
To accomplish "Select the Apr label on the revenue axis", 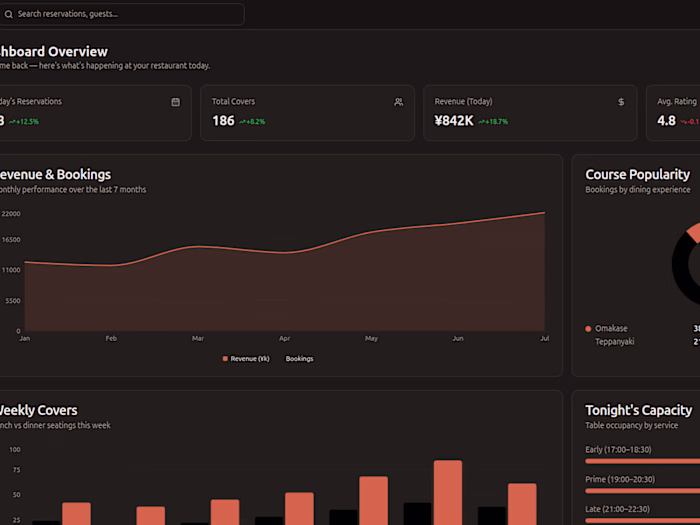I will click(x=284, y=338).
